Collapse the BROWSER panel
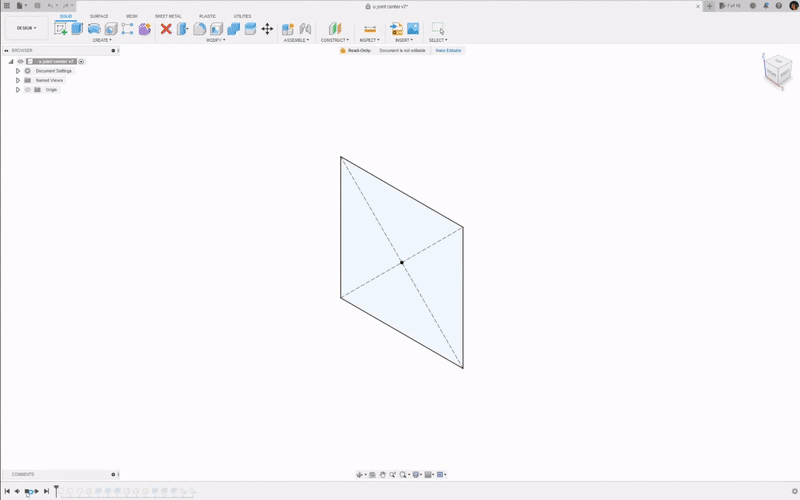800x500 pixels. click(6, 51)
